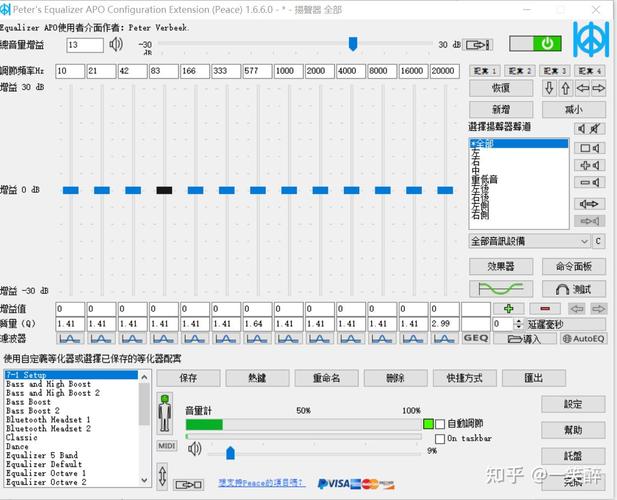
Task: Click the scroll-up arrow of the preset list
Action: 144,377
